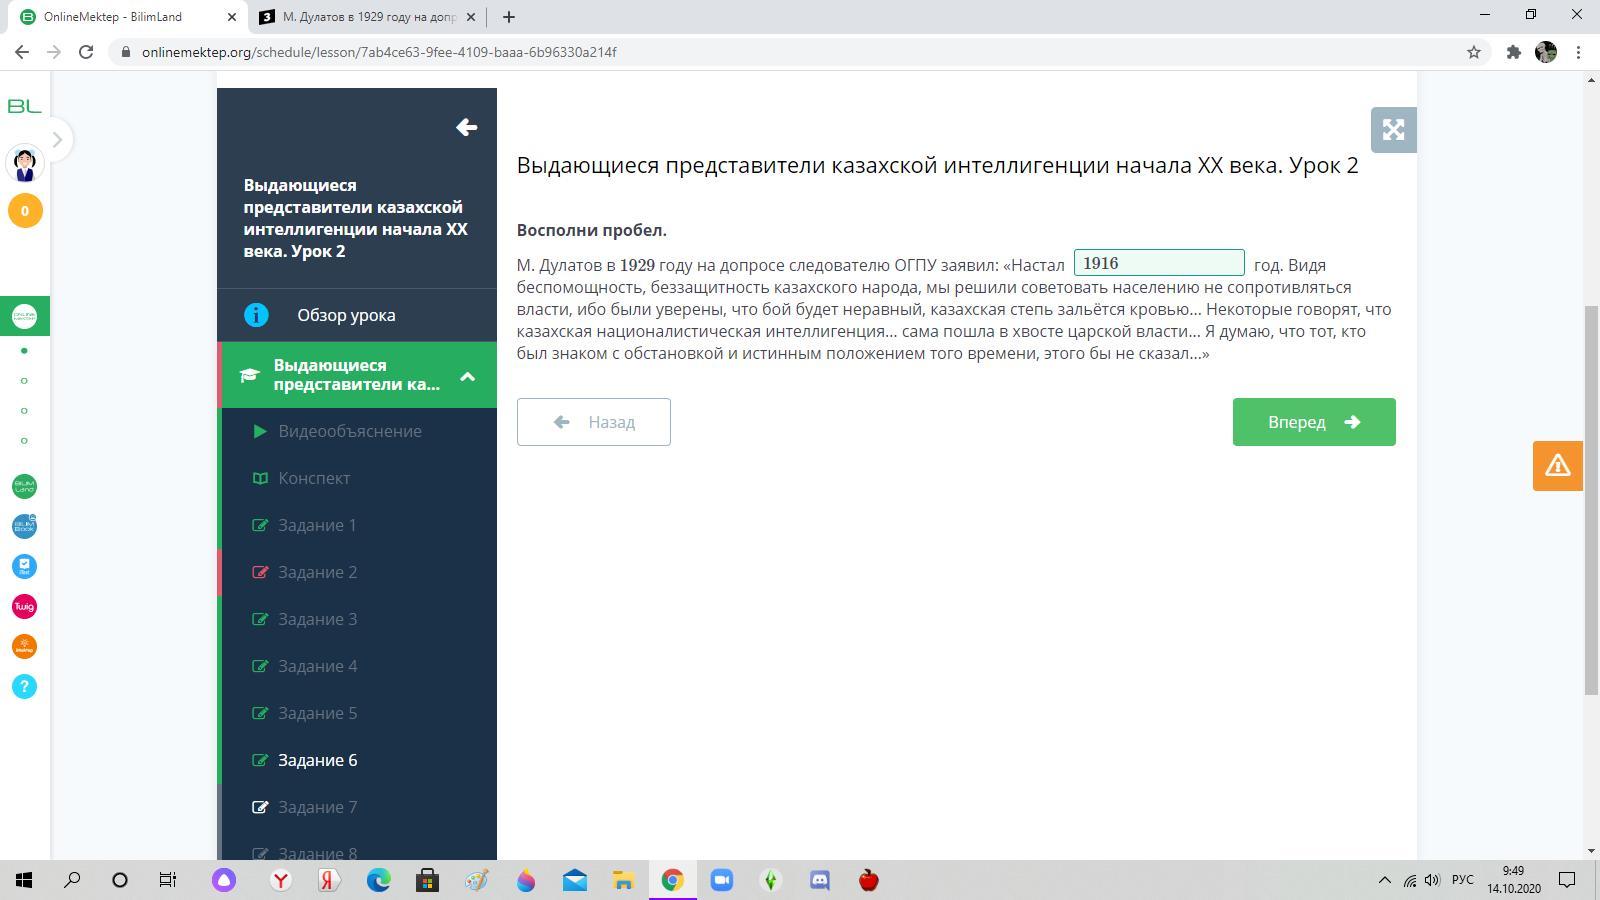The height and width of the screenshot is (900, 1600).
Task: Open Видеообъяснение video lesson
Action: [350, 431]
